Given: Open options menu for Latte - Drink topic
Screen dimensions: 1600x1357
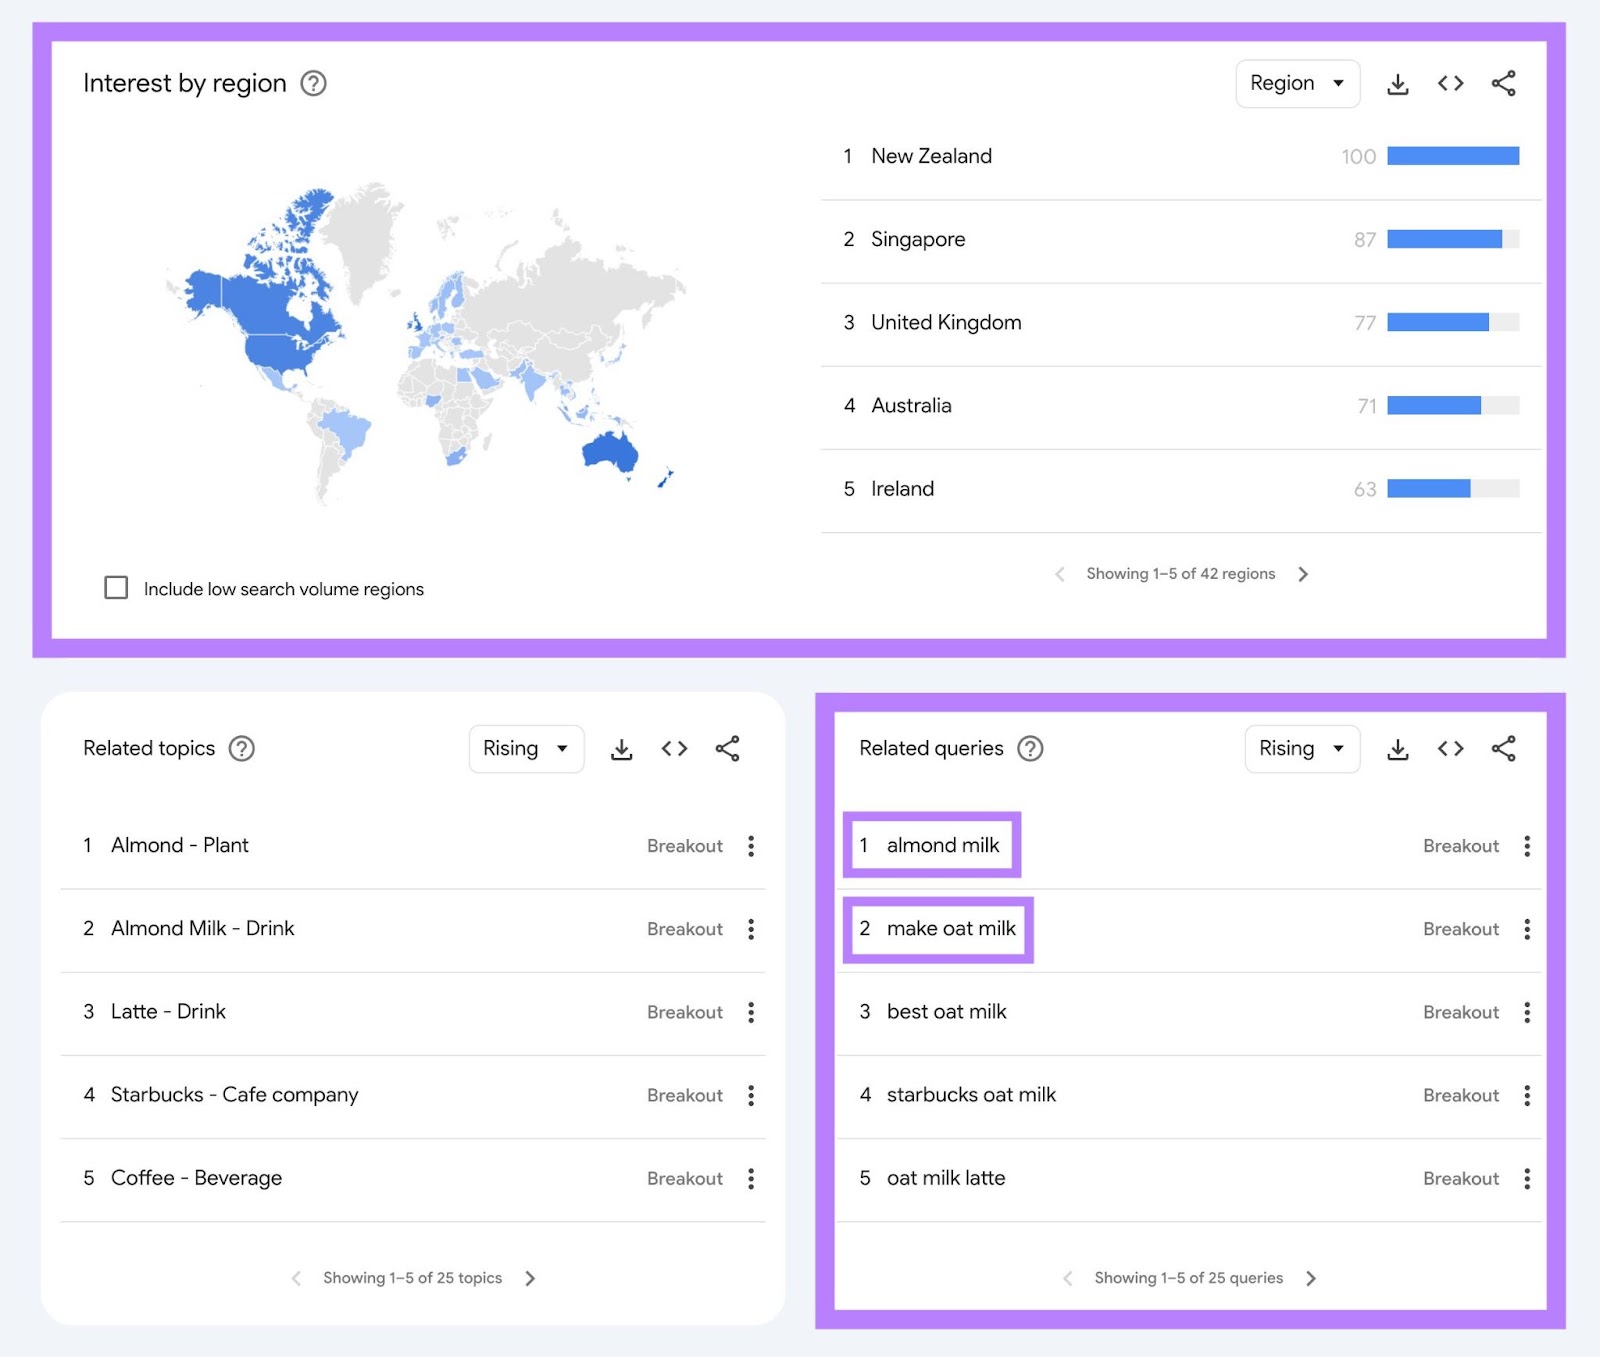Looking at the screenshot, I should coord(750,1012).
